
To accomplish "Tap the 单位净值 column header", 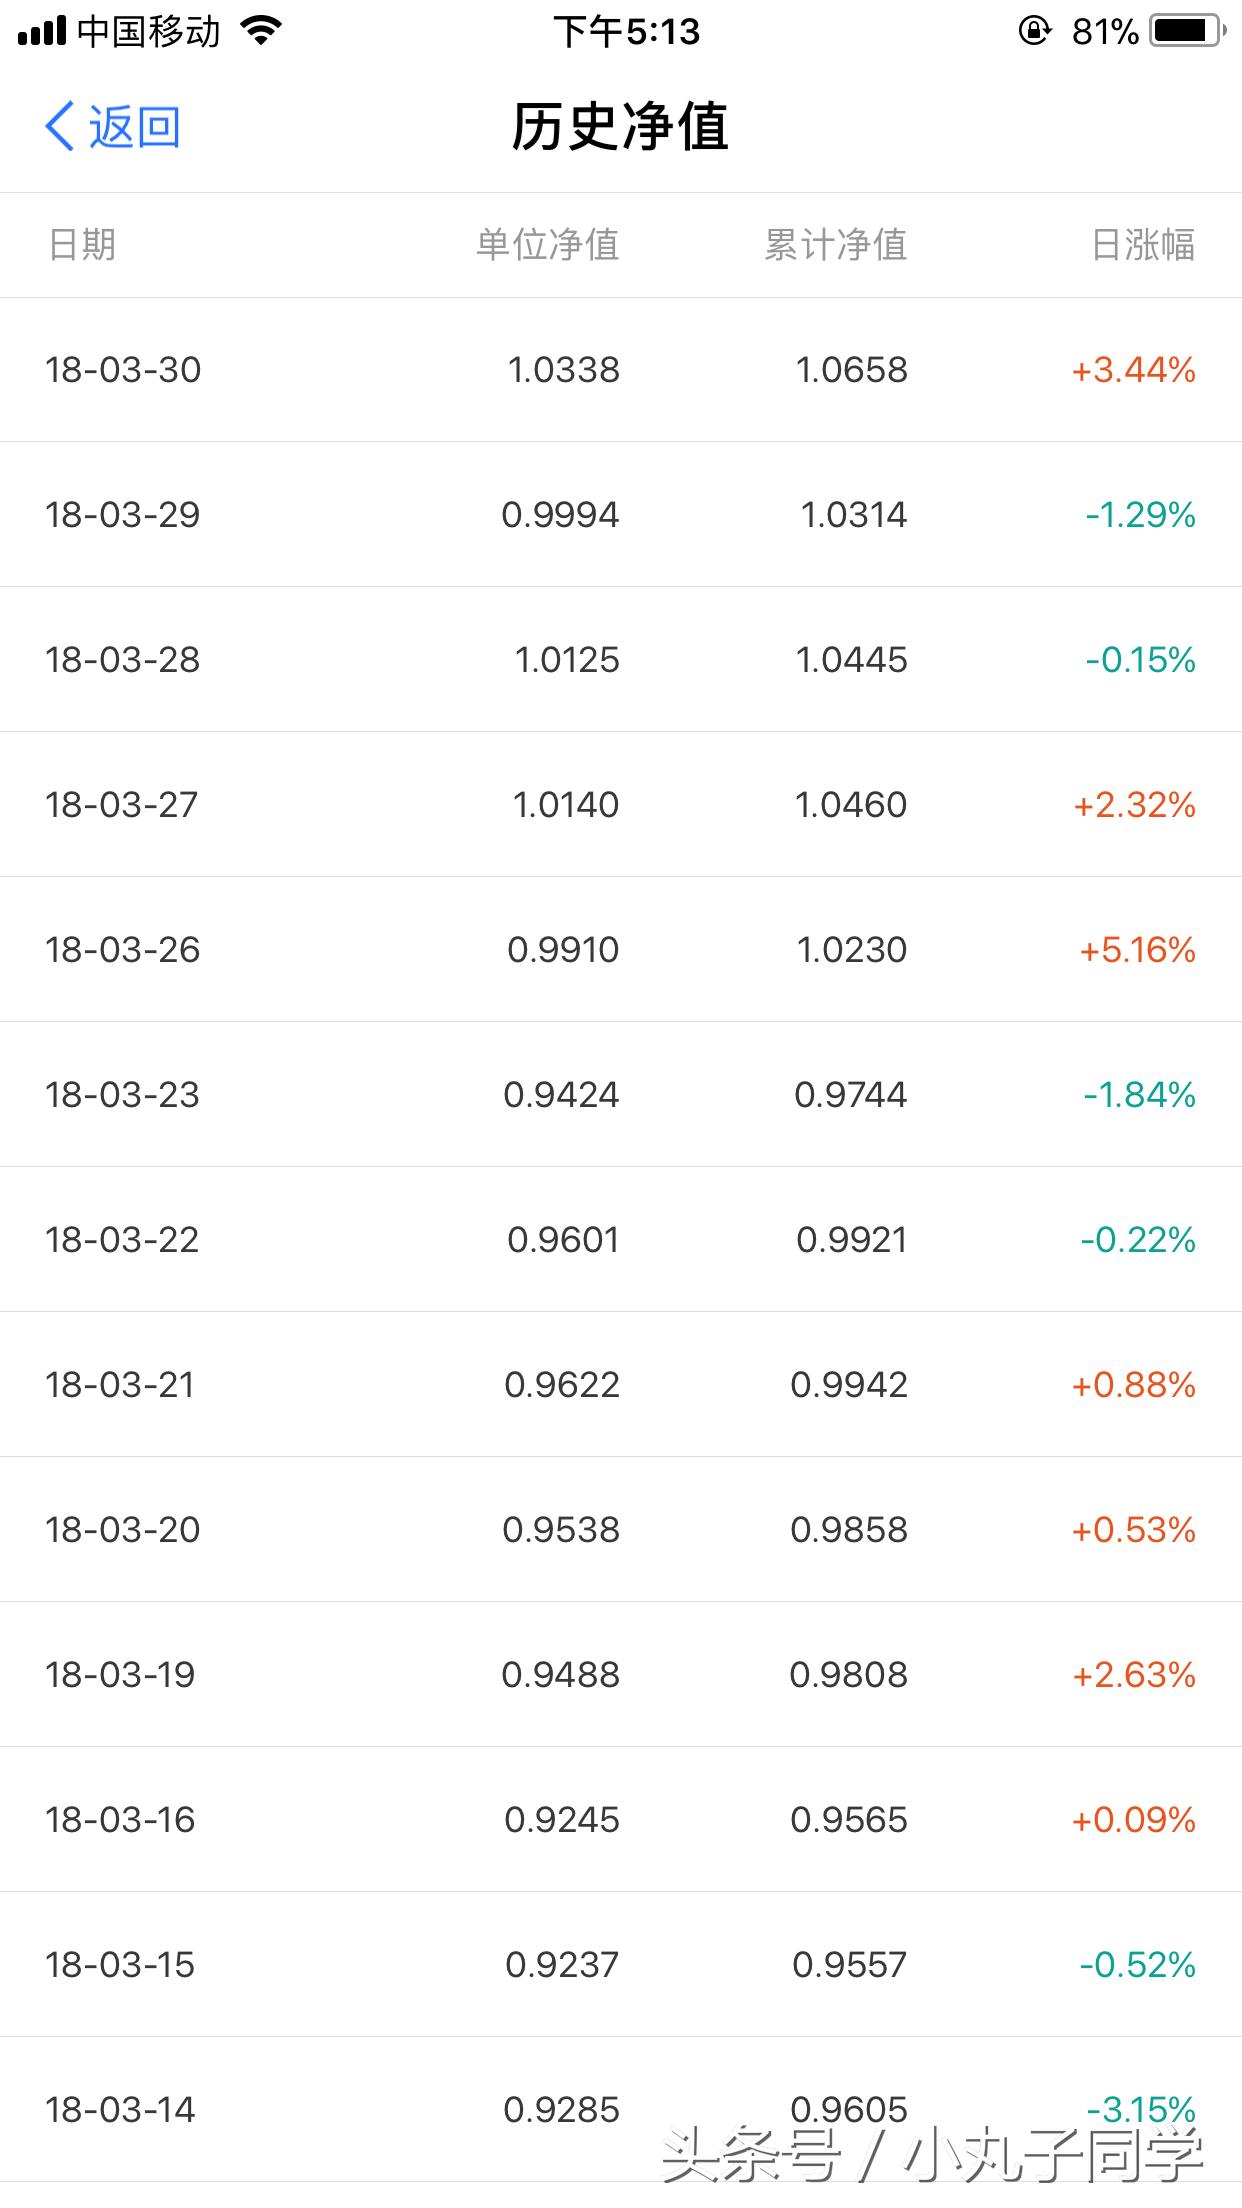I will point(548,245).
